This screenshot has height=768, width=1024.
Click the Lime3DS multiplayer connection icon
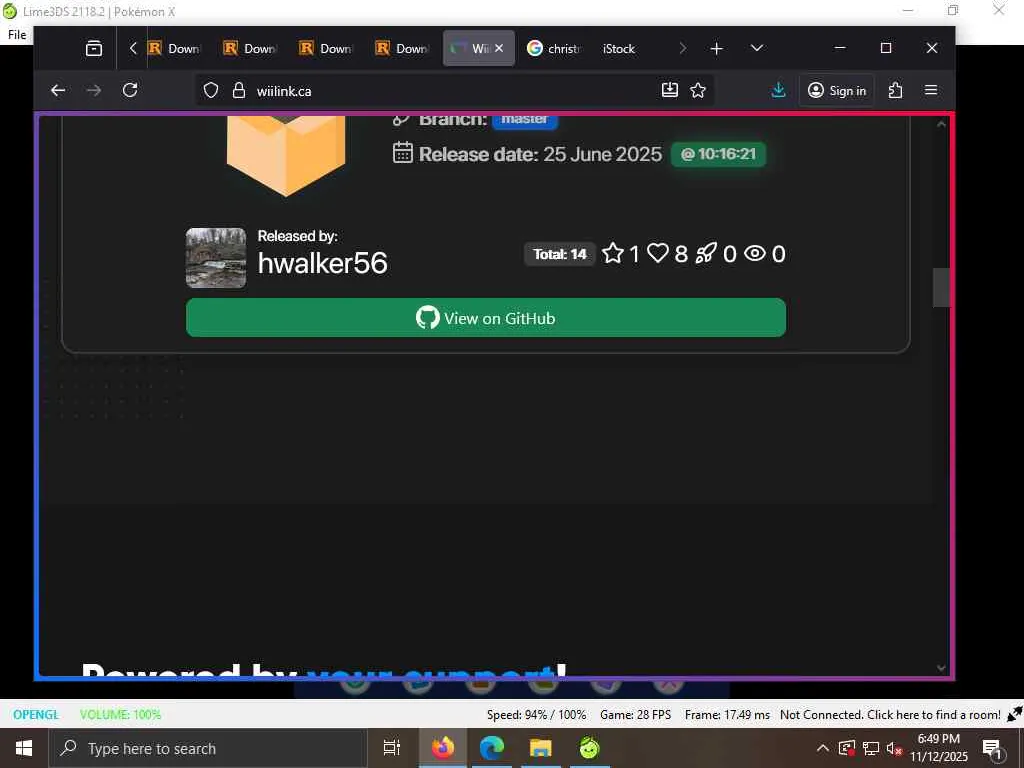(x=1015, y=714)
